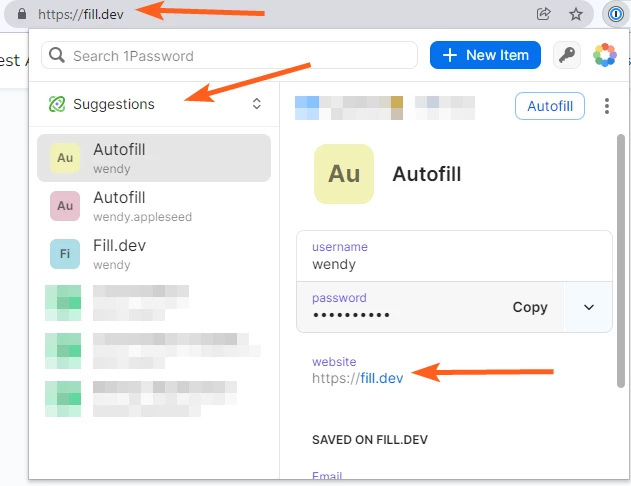This screenshot has height=486, width=631.
Task: Click the Autofill button in details pane
Action: (550, 106)
